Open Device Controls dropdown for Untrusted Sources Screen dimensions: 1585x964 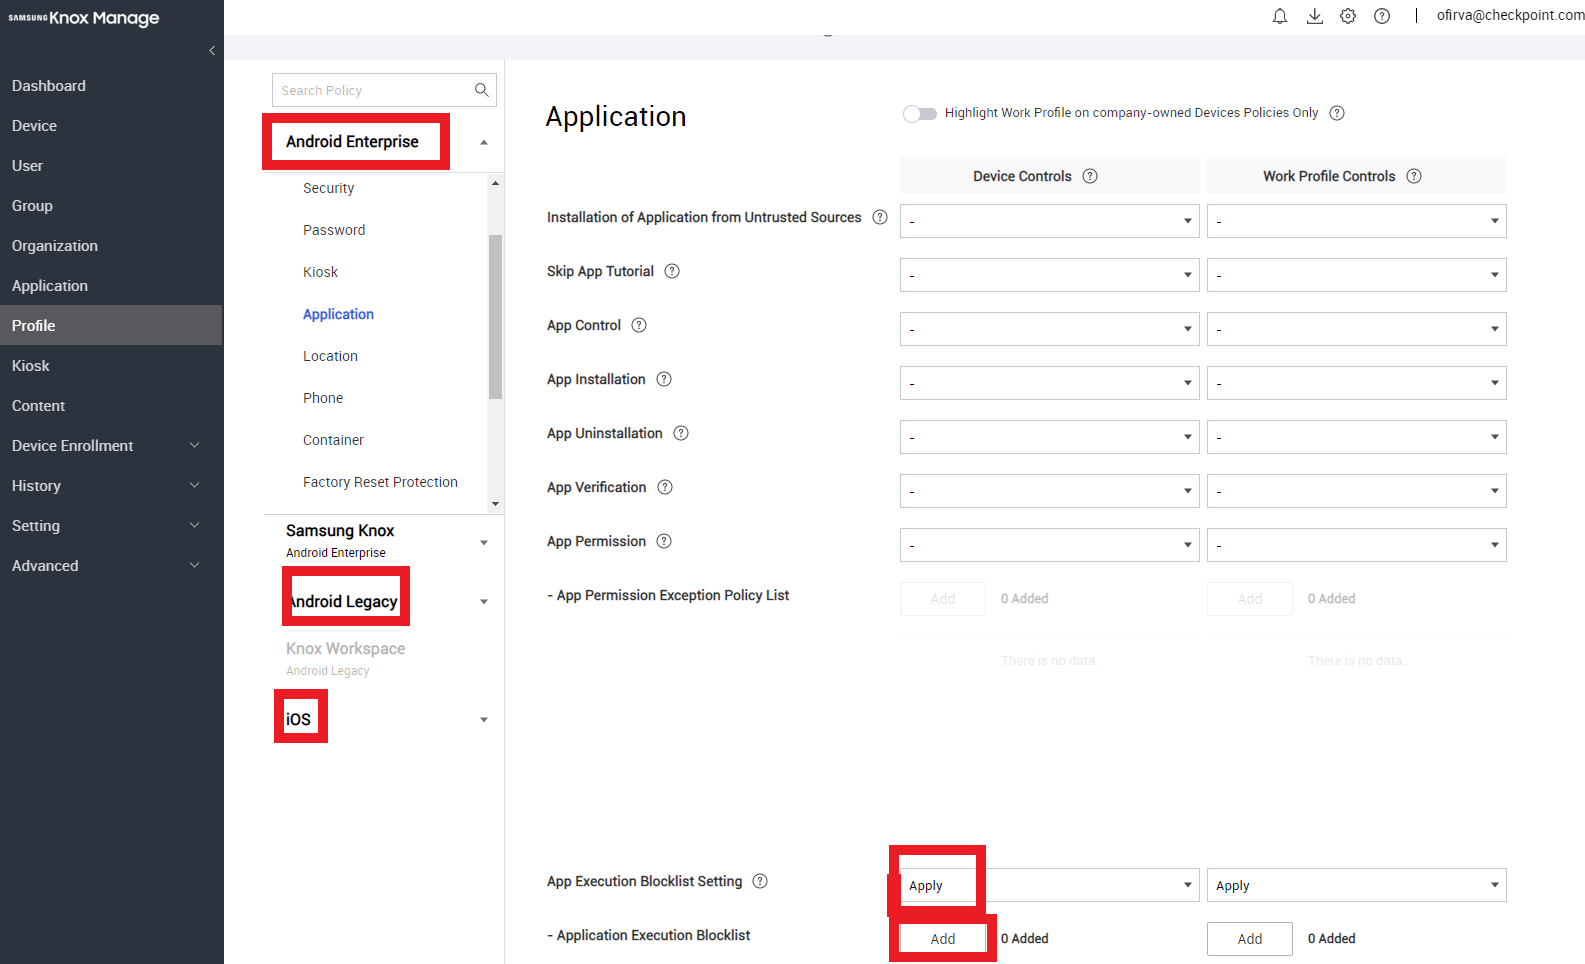point(1050,221)
